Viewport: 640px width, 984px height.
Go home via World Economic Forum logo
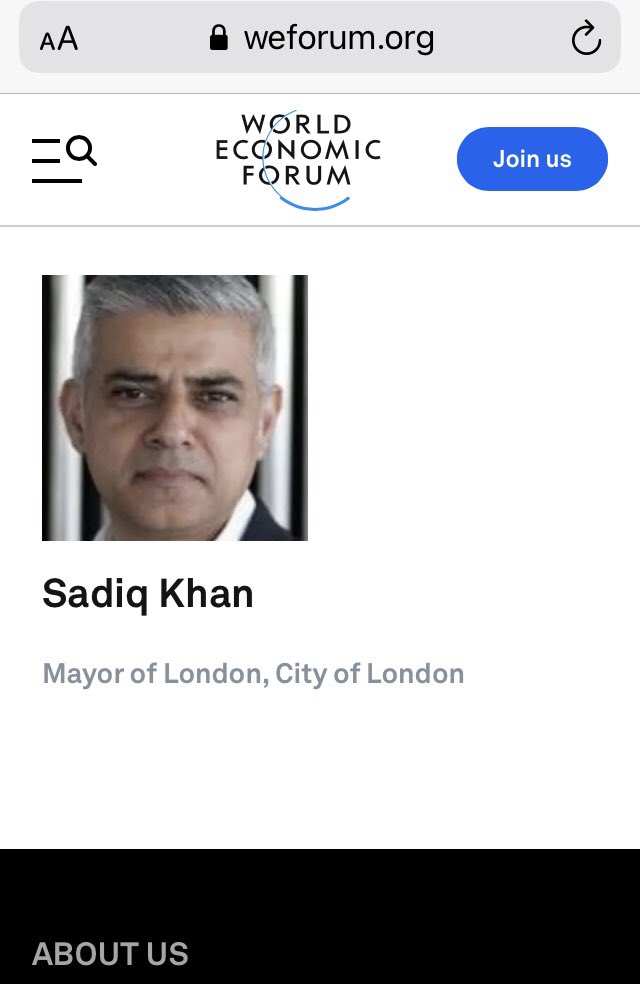point(297,159)
